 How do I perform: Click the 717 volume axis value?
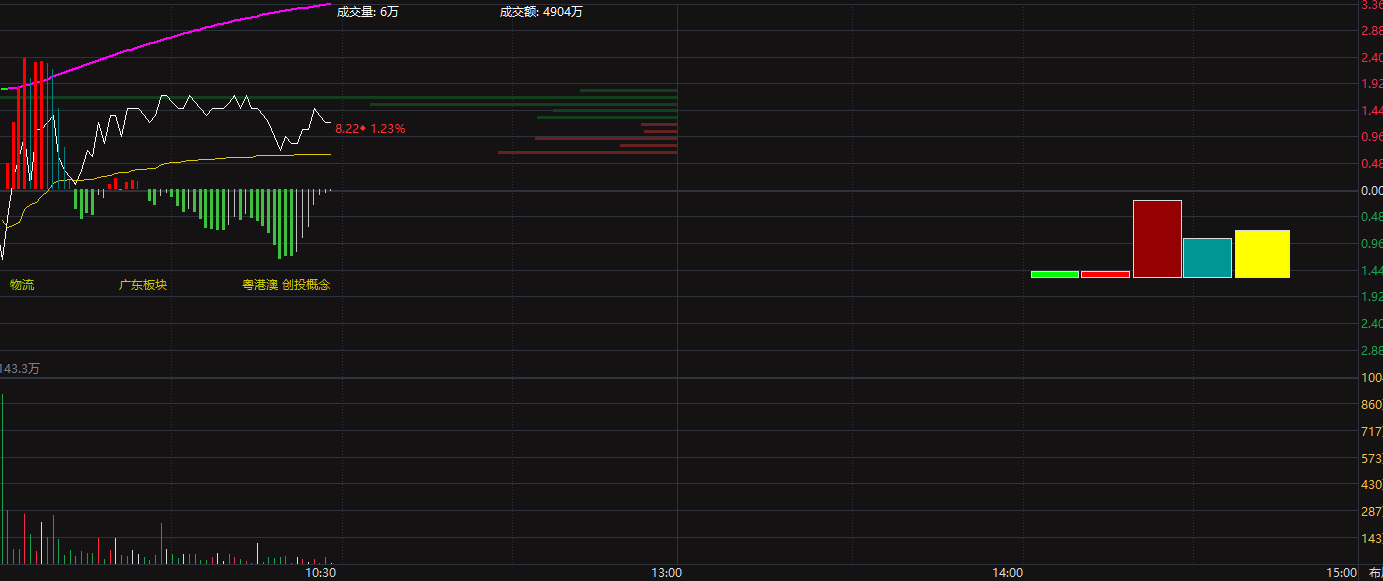[x=1371, y=432]
